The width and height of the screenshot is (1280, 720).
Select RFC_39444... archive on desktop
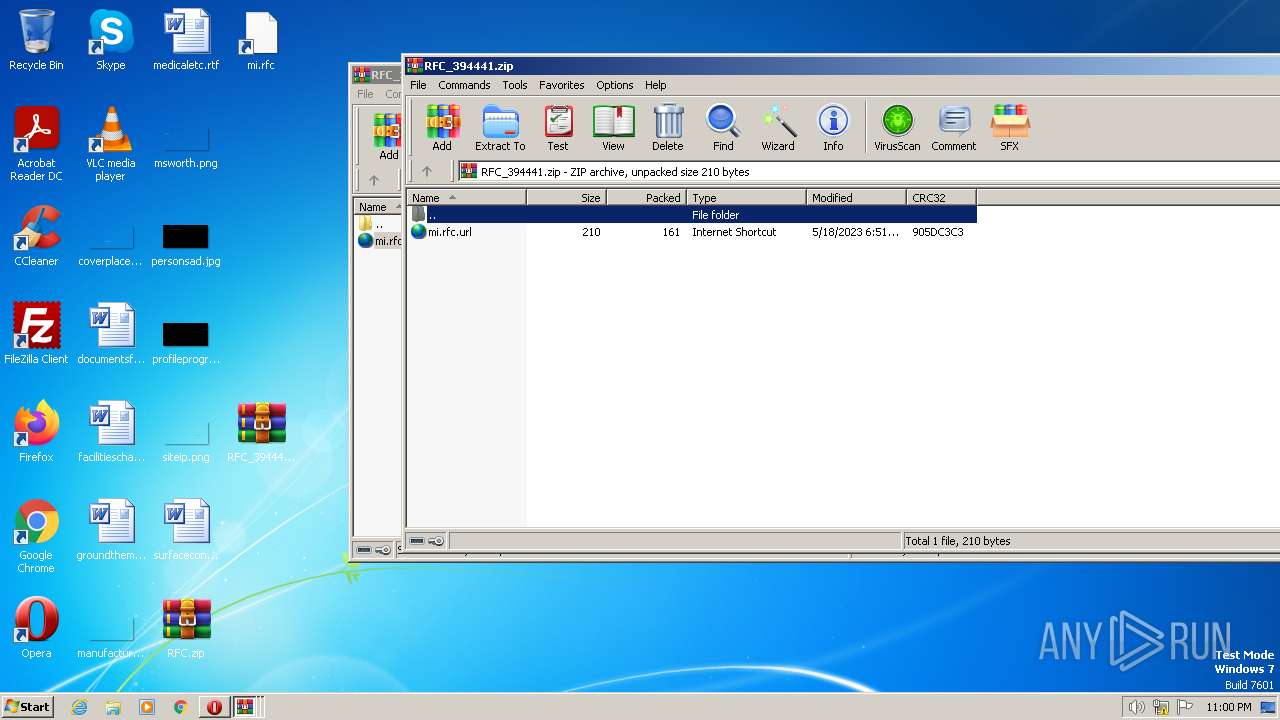(x=261, y=432)
